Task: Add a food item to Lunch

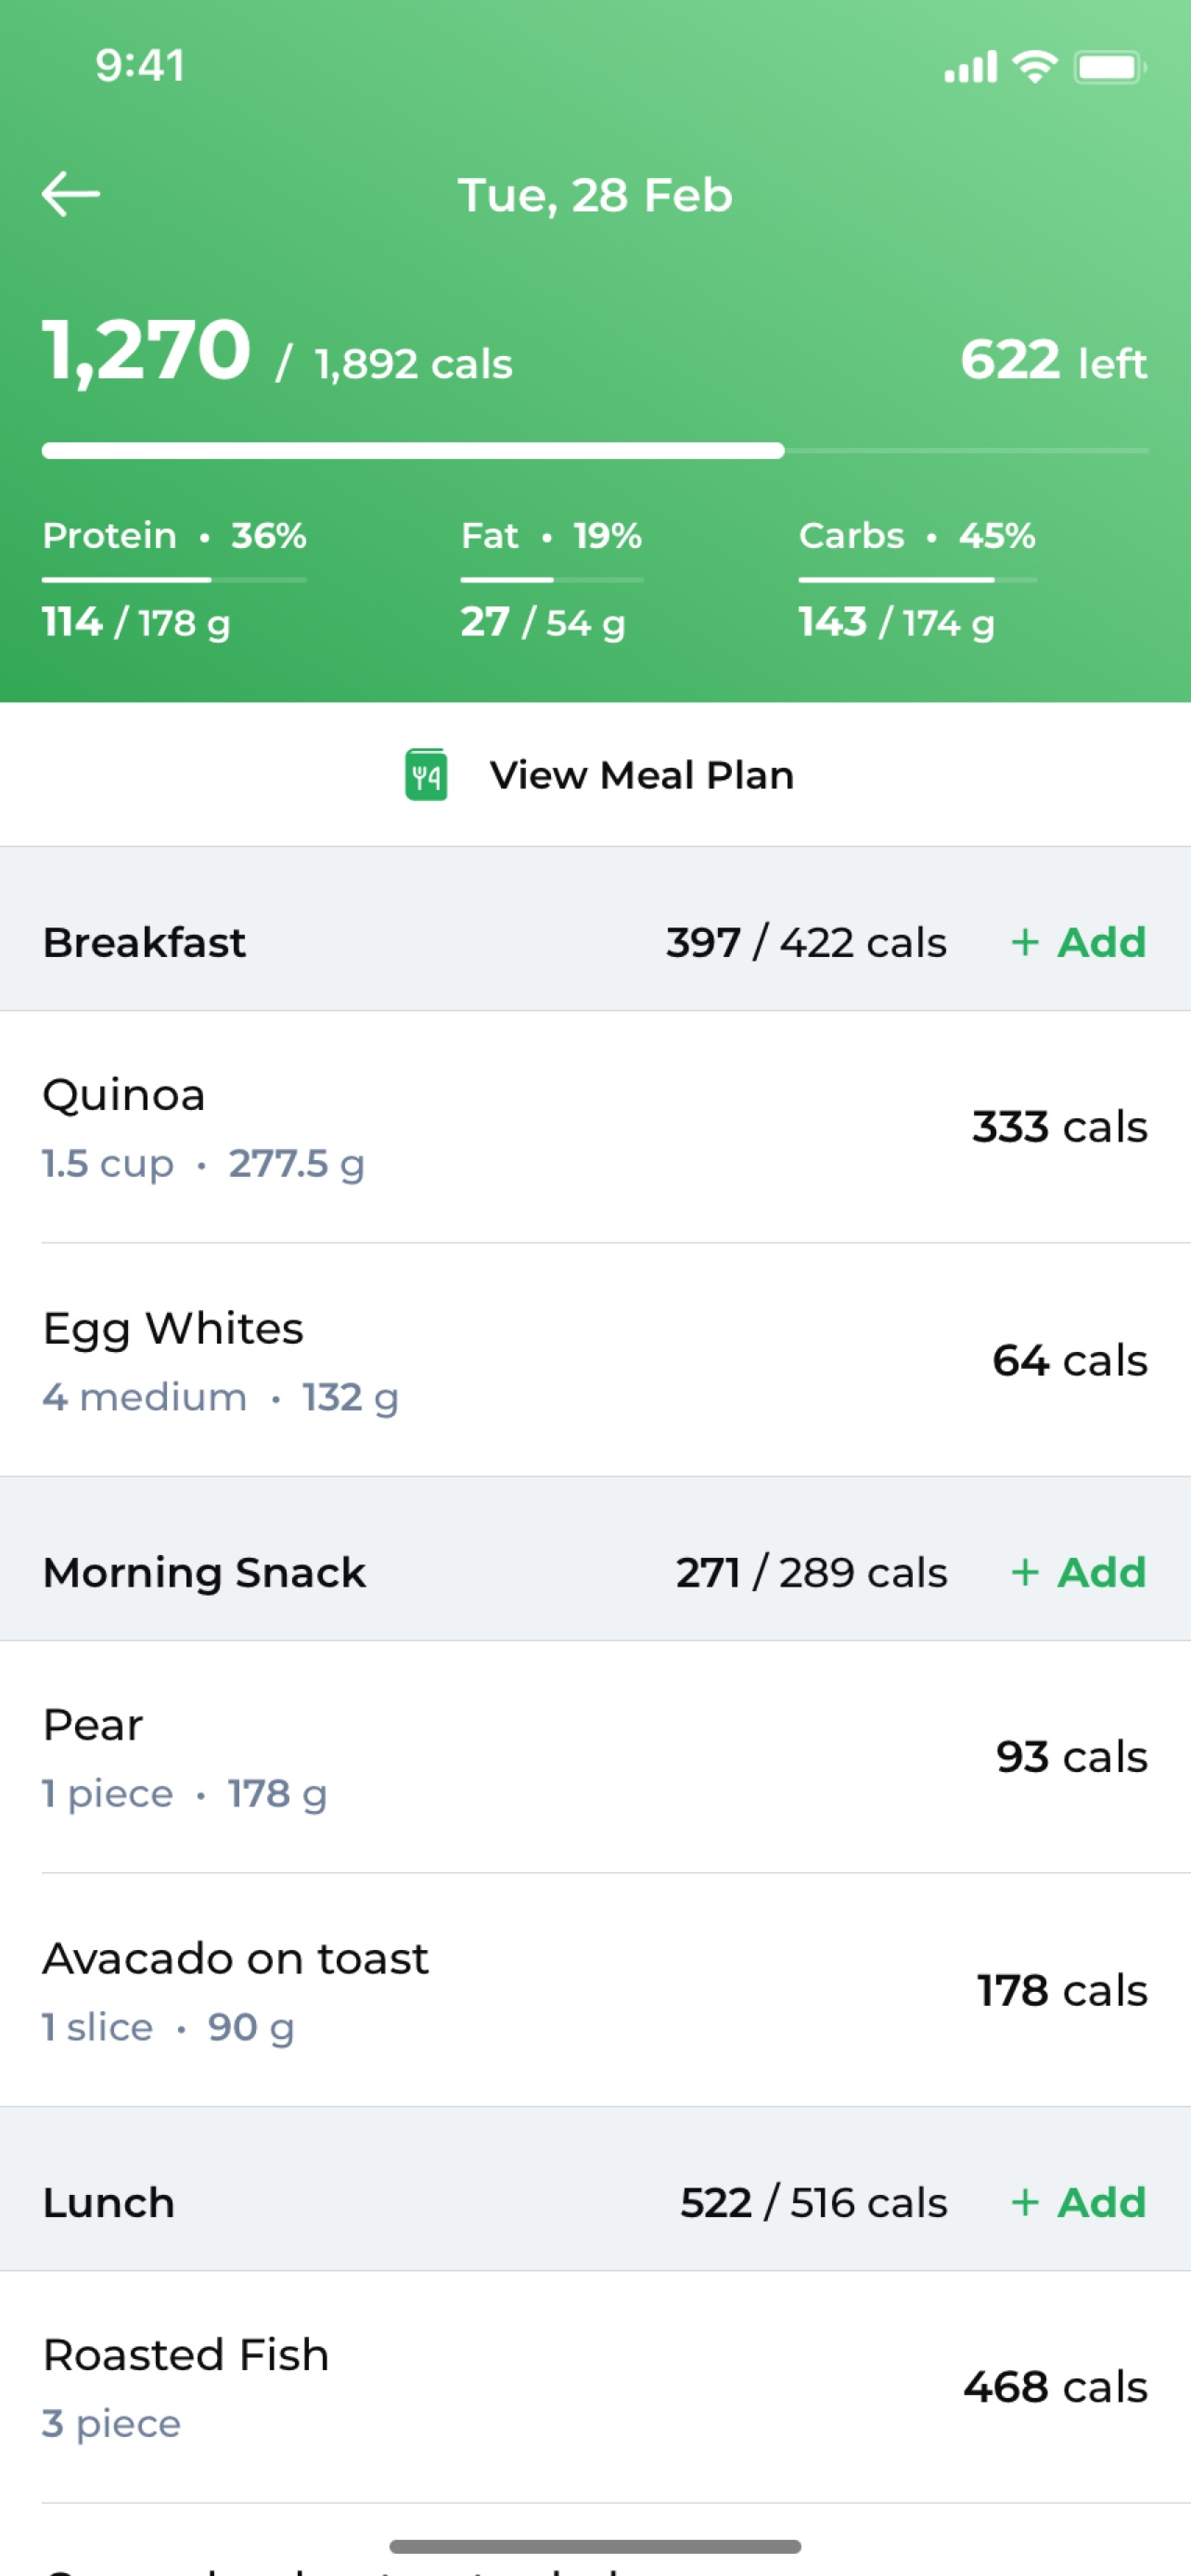Action: coord(1078,2202)
